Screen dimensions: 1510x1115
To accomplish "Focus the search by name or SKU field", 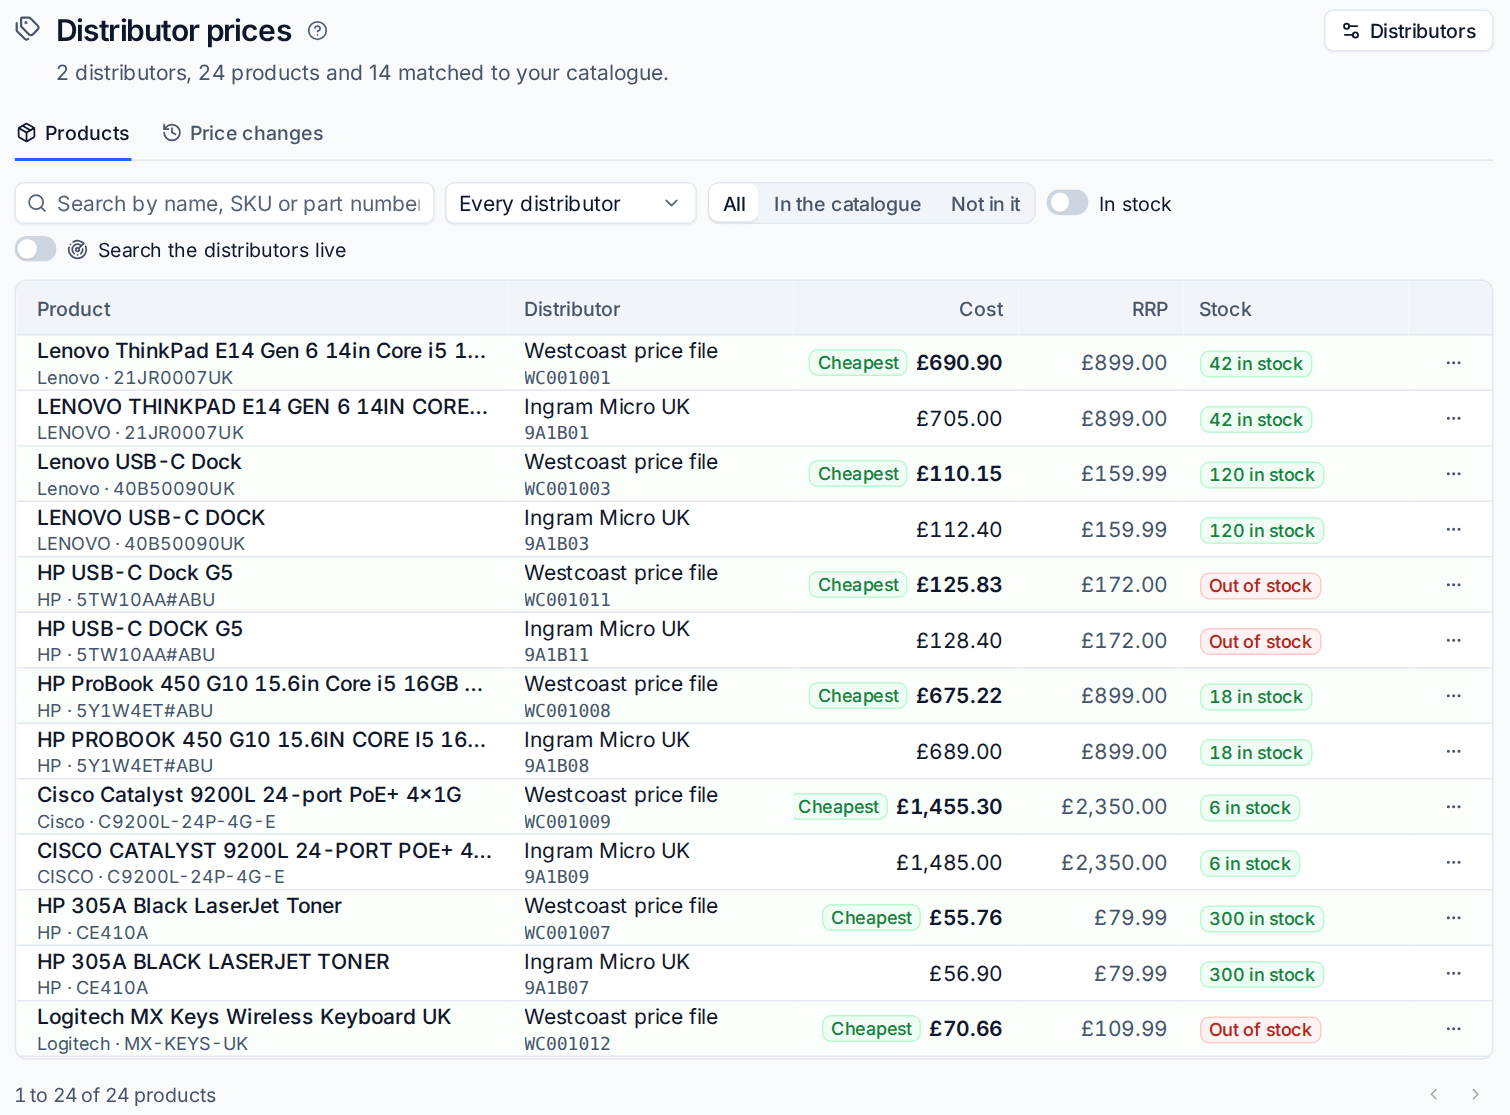I will coord(225,204).
